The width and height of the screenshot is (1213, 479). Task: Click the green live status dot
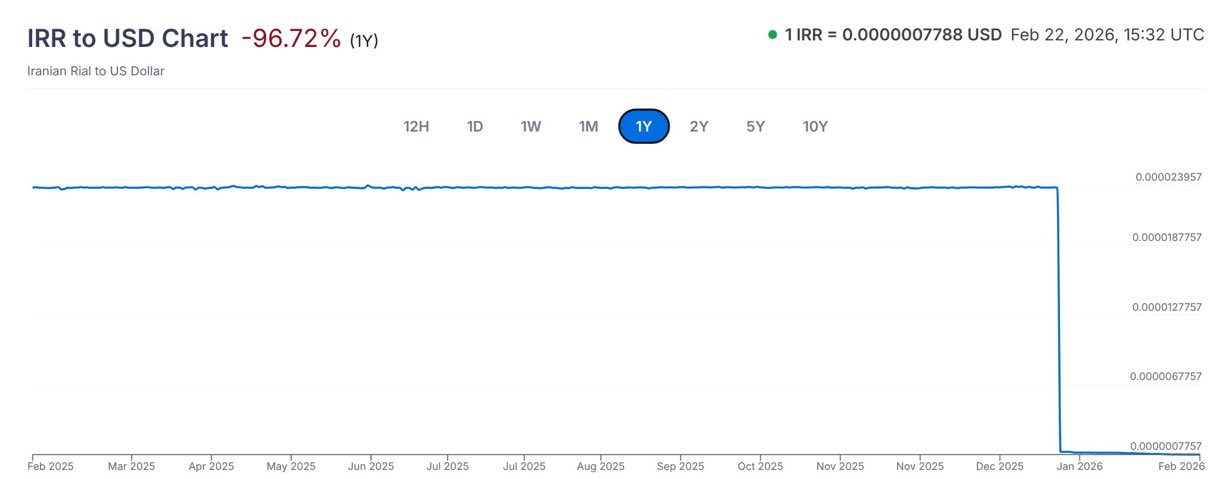point(772,35)
